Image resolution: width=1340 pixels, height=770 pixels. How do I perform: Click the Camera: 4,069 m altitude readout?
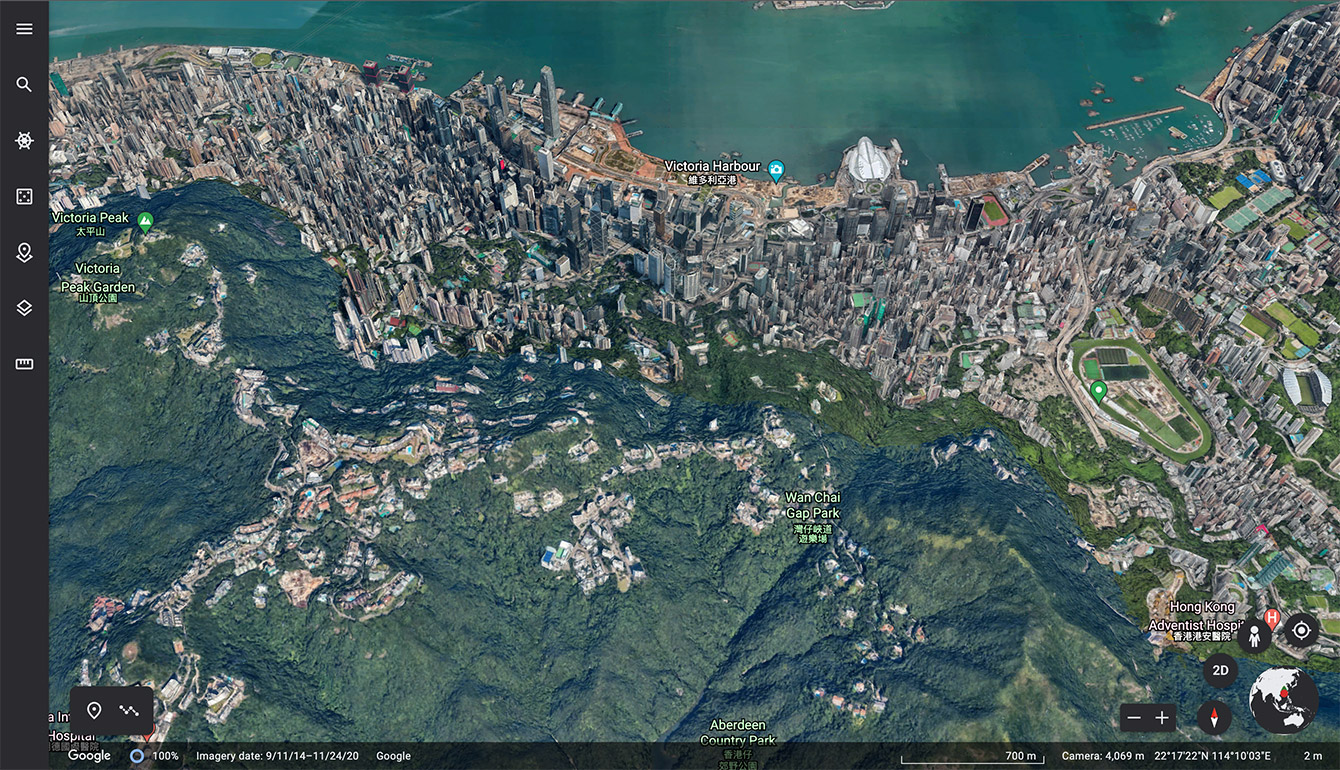pos(1102,756)
